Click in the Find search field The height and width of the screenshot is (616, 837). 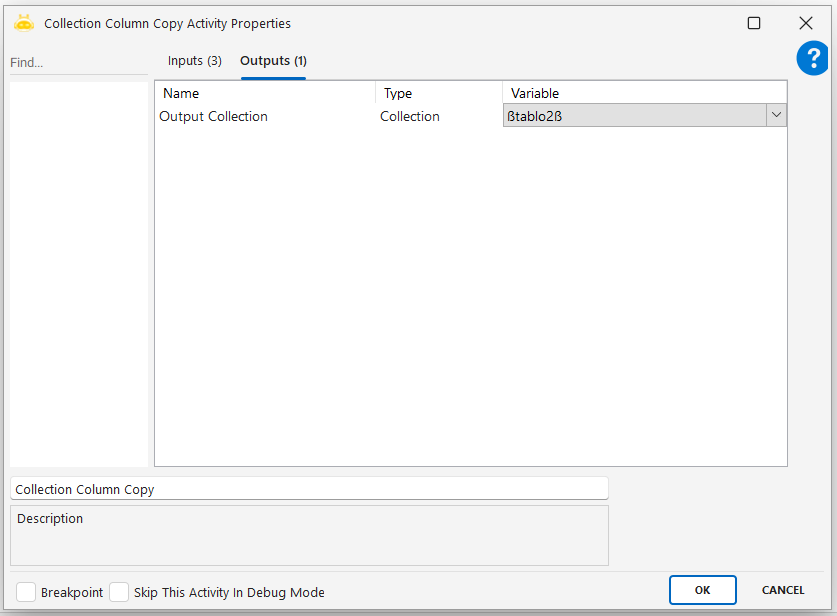pyautogui.click(x=78, y=62)
